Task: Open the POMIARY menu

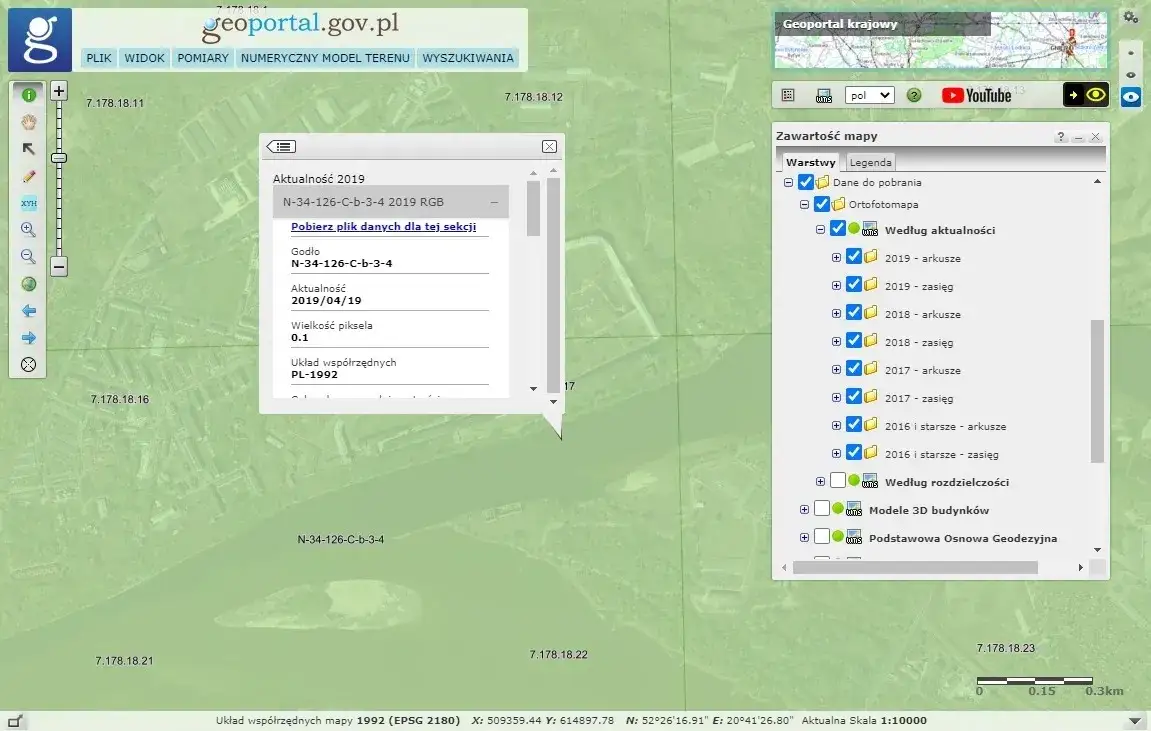Action: (x=203, y=58)
